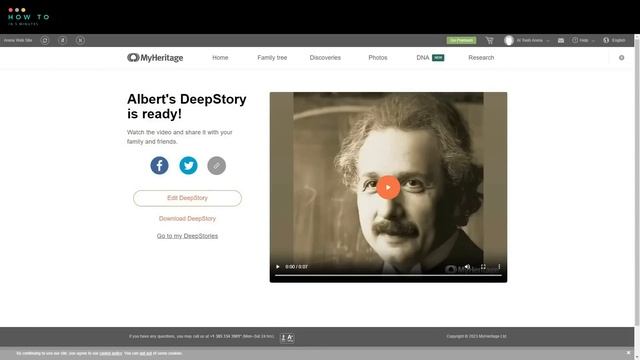Open the Family tree menu
The height and width of the screenshot is (360, 640).
click(272, 58)
